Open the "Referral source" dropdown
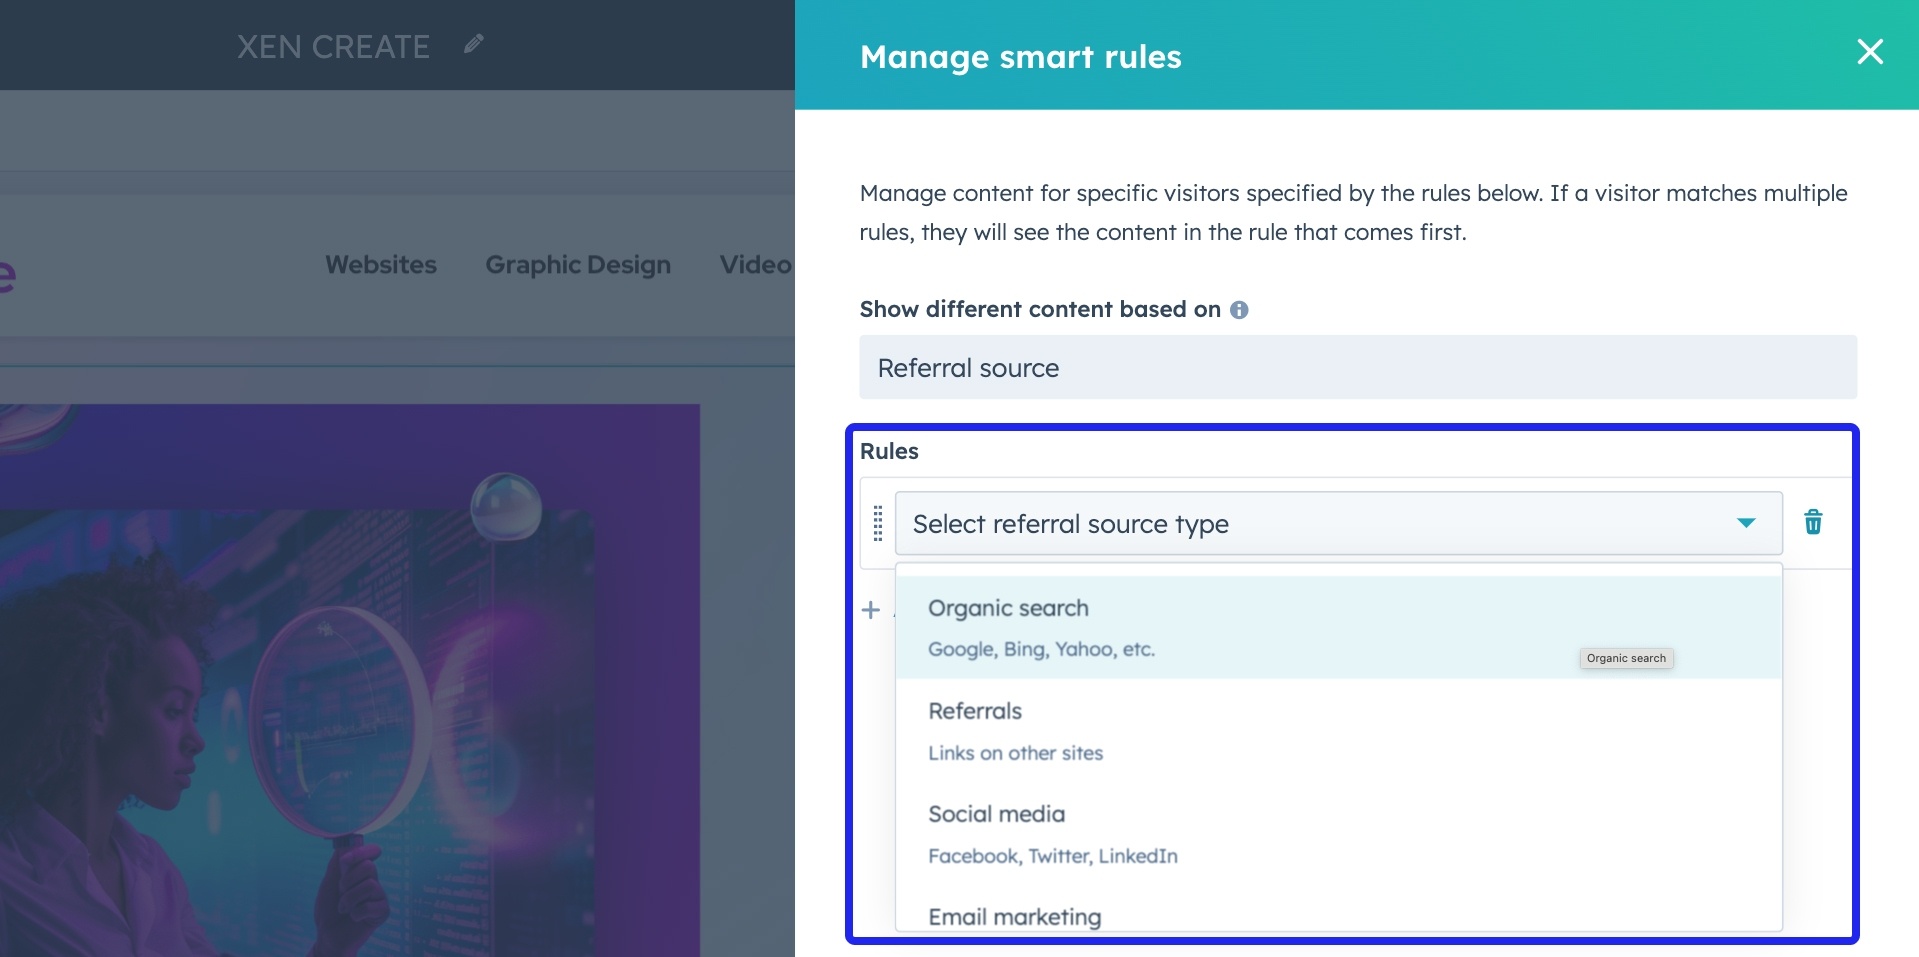 [x=1355, y=367]
